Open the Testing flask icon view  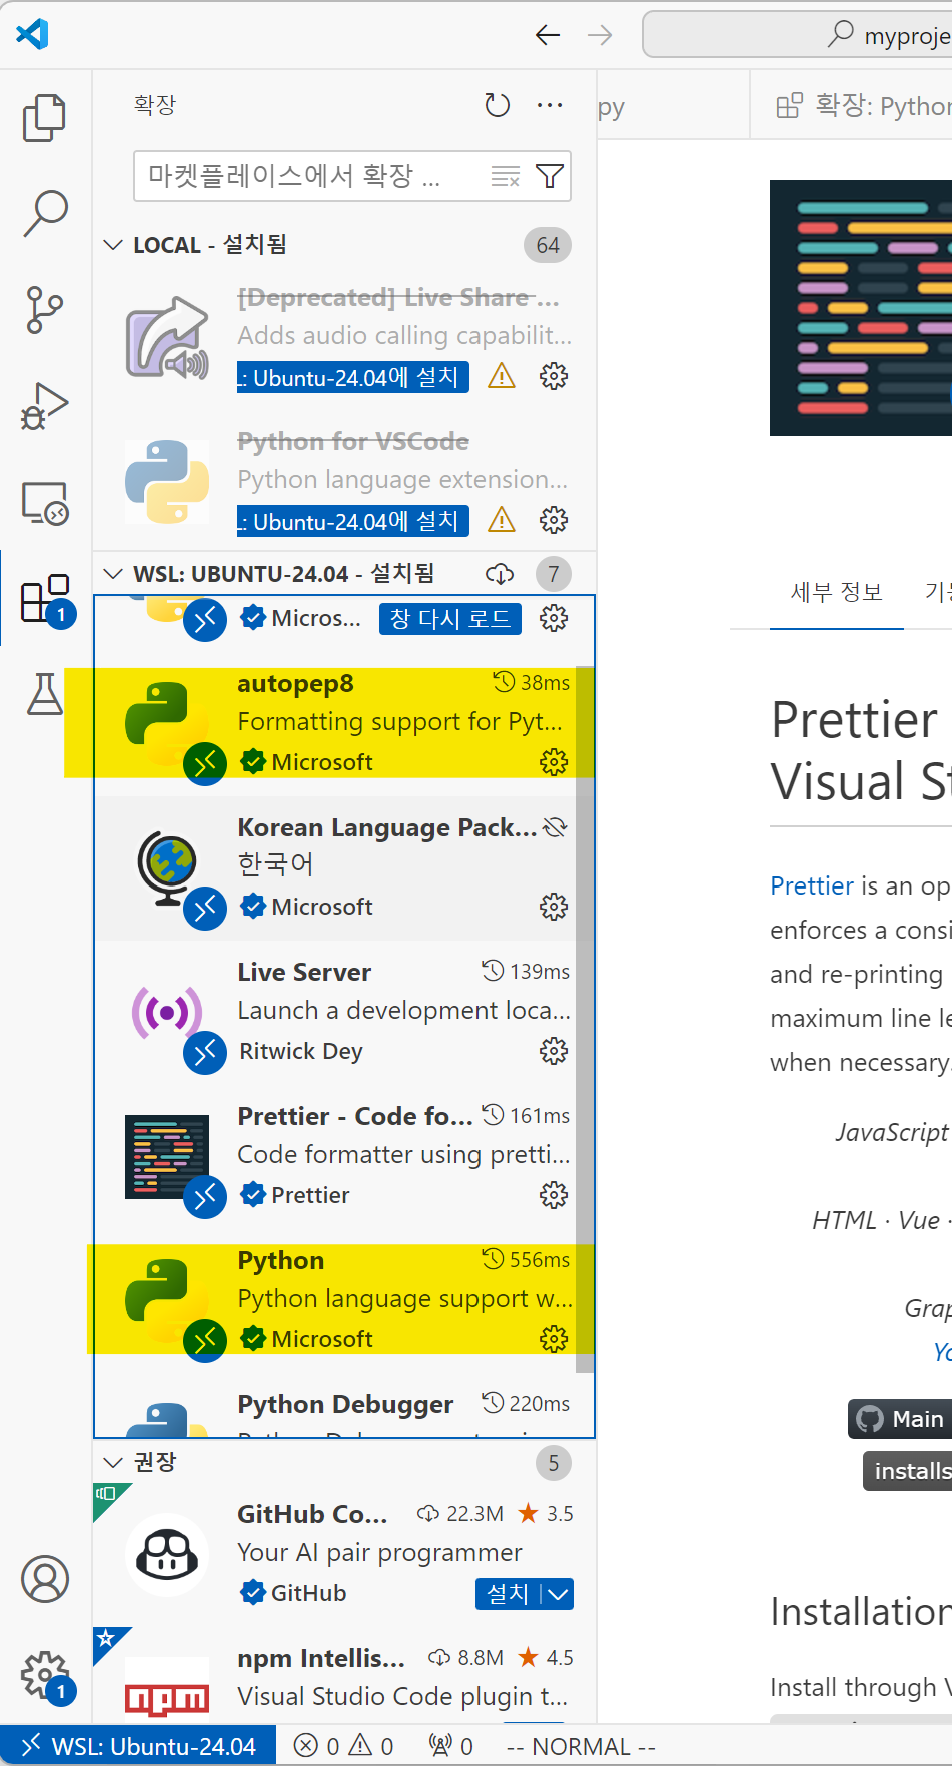point(44,694)
